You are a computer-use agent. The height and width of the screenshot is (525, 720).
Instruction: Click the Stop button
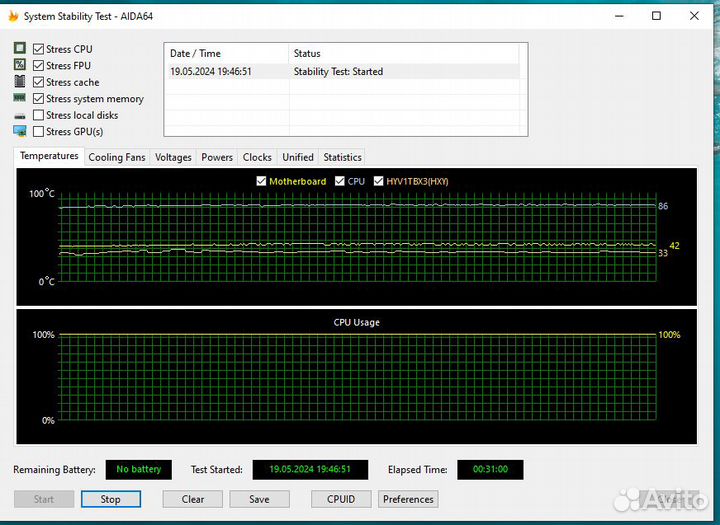coord(111,499)
